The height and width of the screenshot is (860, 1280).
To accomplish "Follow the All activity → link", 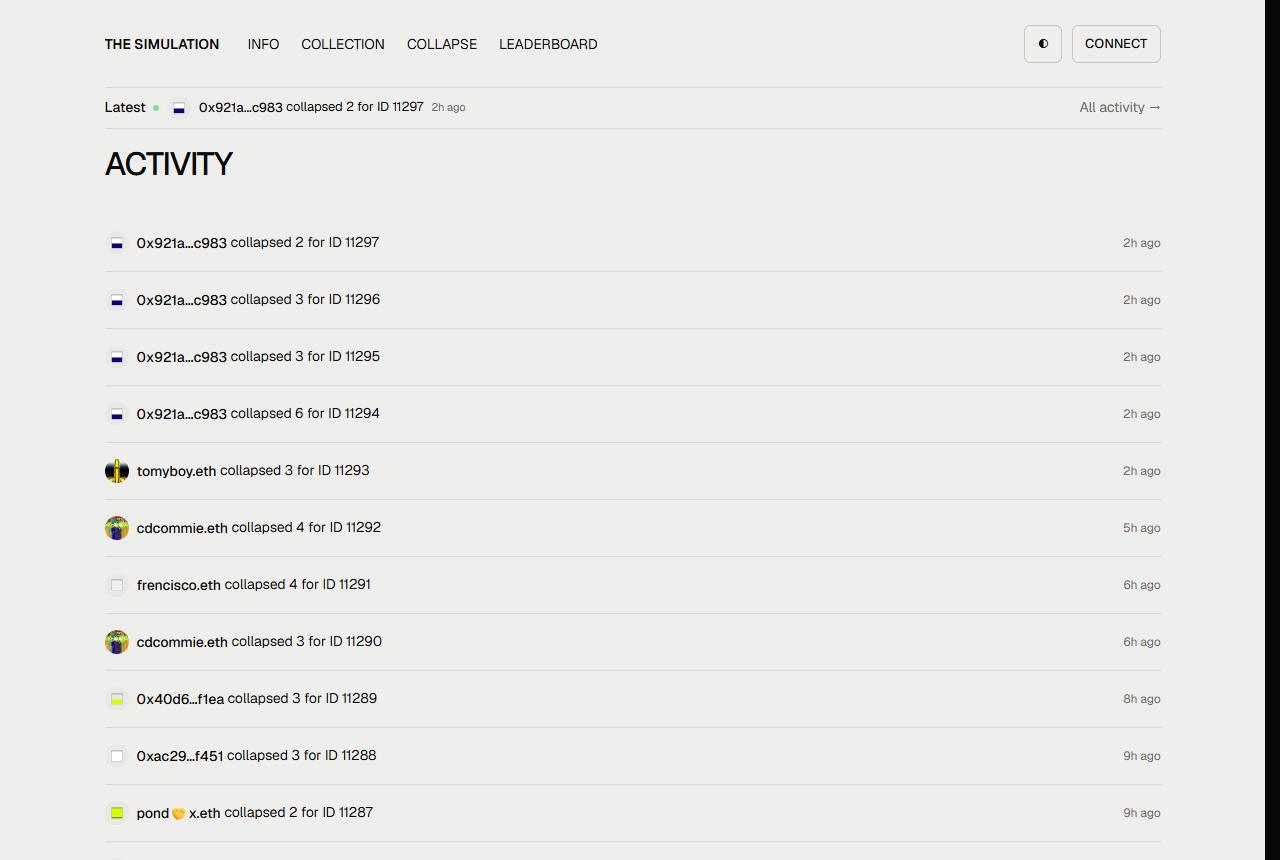I will pyautogui.click(x=1120, y=107).
